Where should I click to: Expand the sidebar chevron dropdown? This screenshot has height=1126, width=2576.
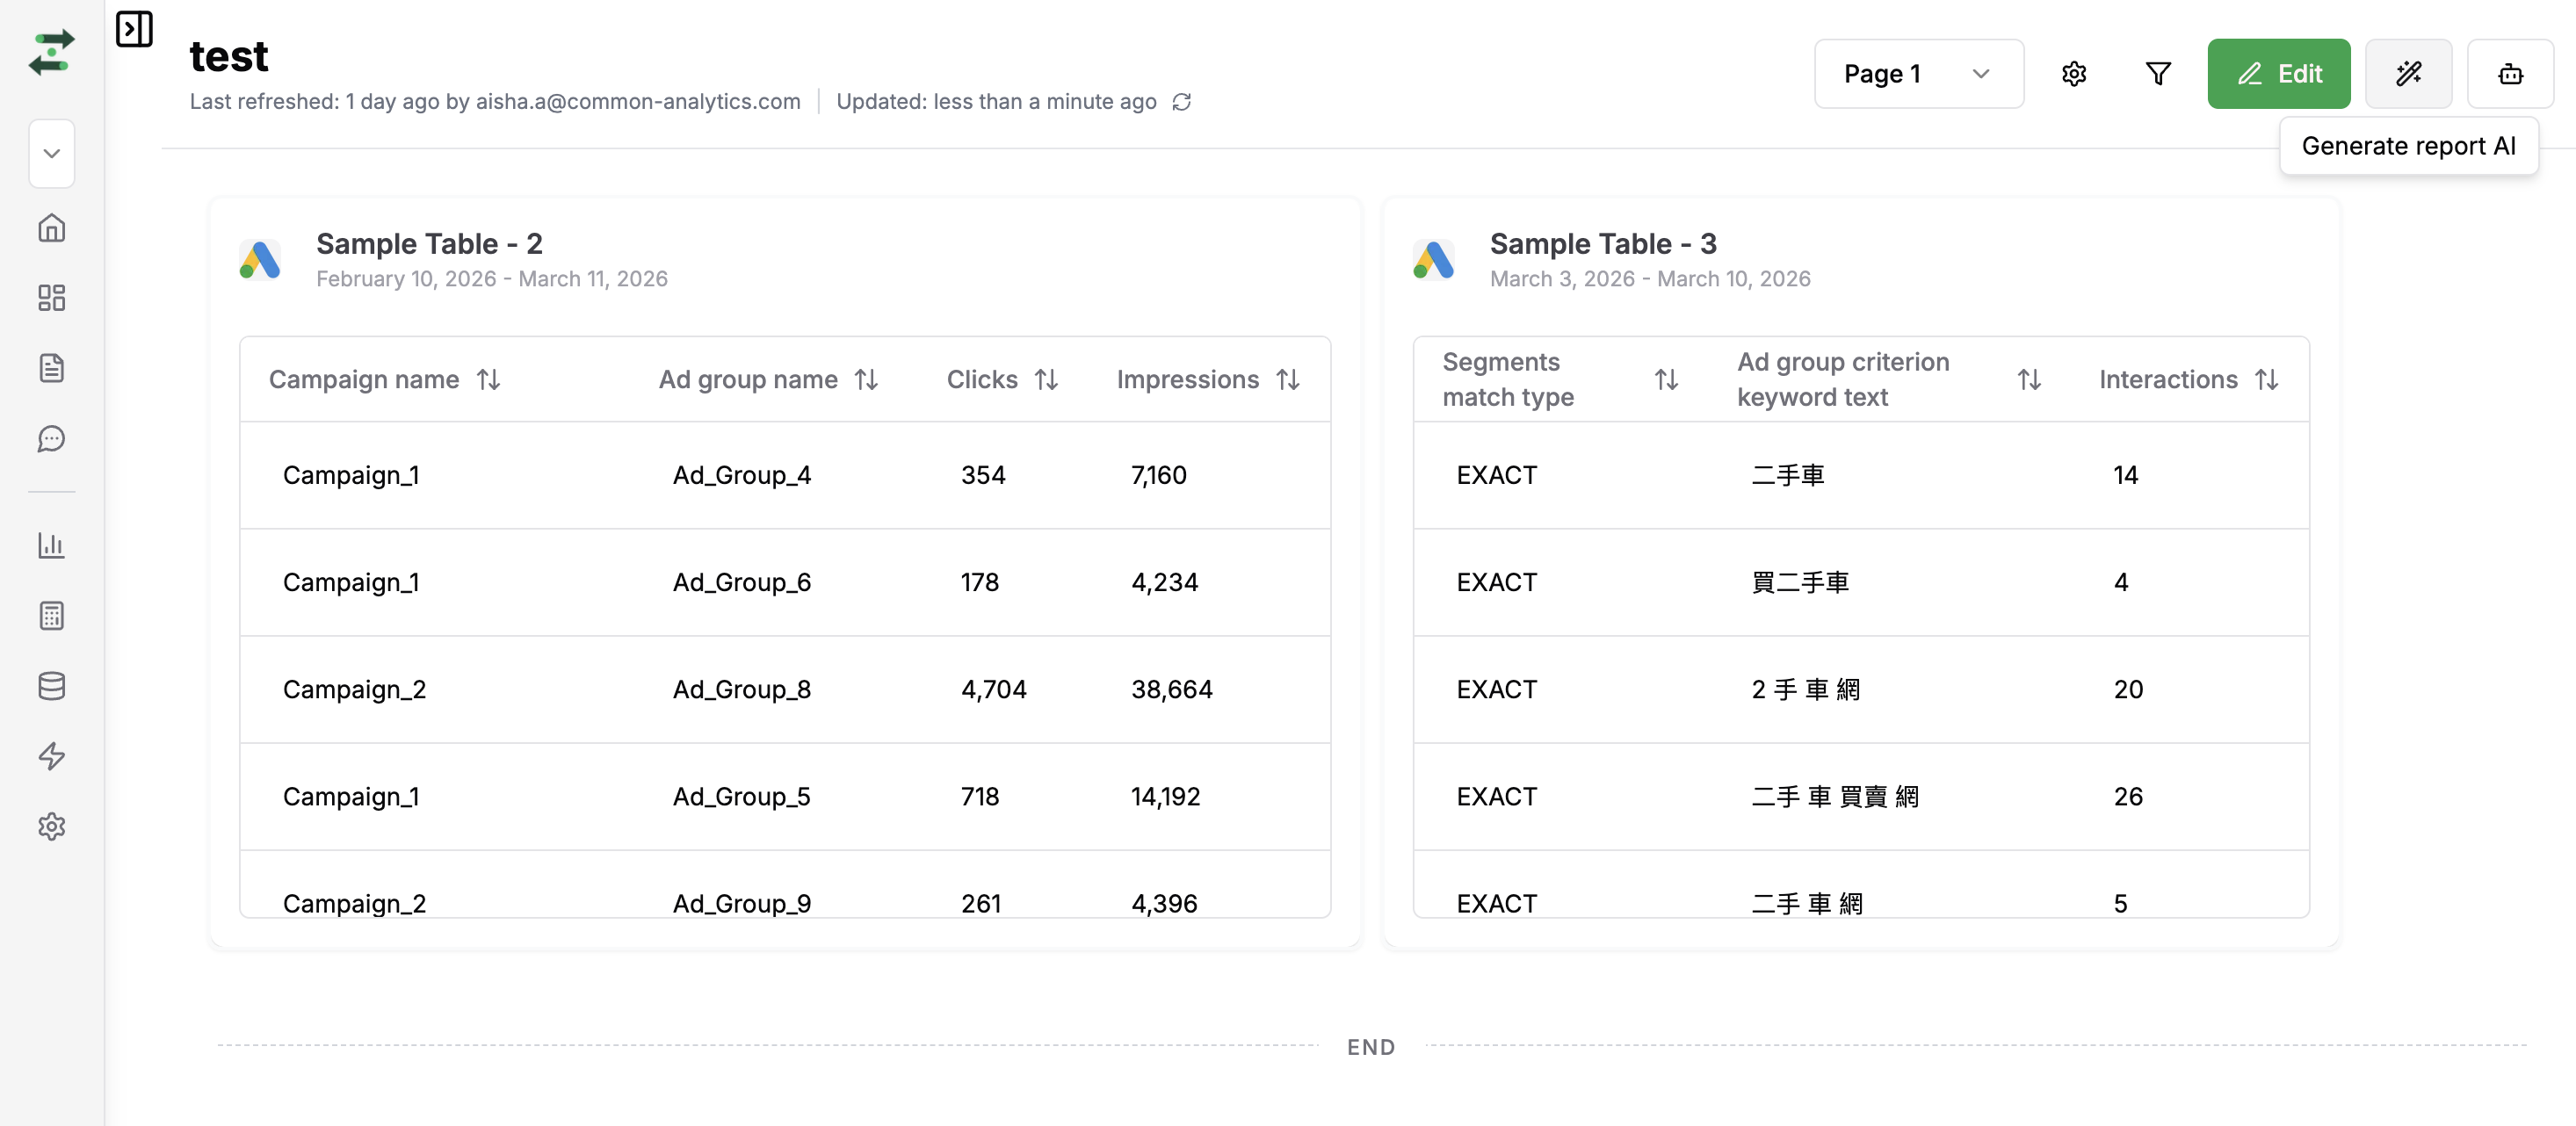click(x=52, y=154)
